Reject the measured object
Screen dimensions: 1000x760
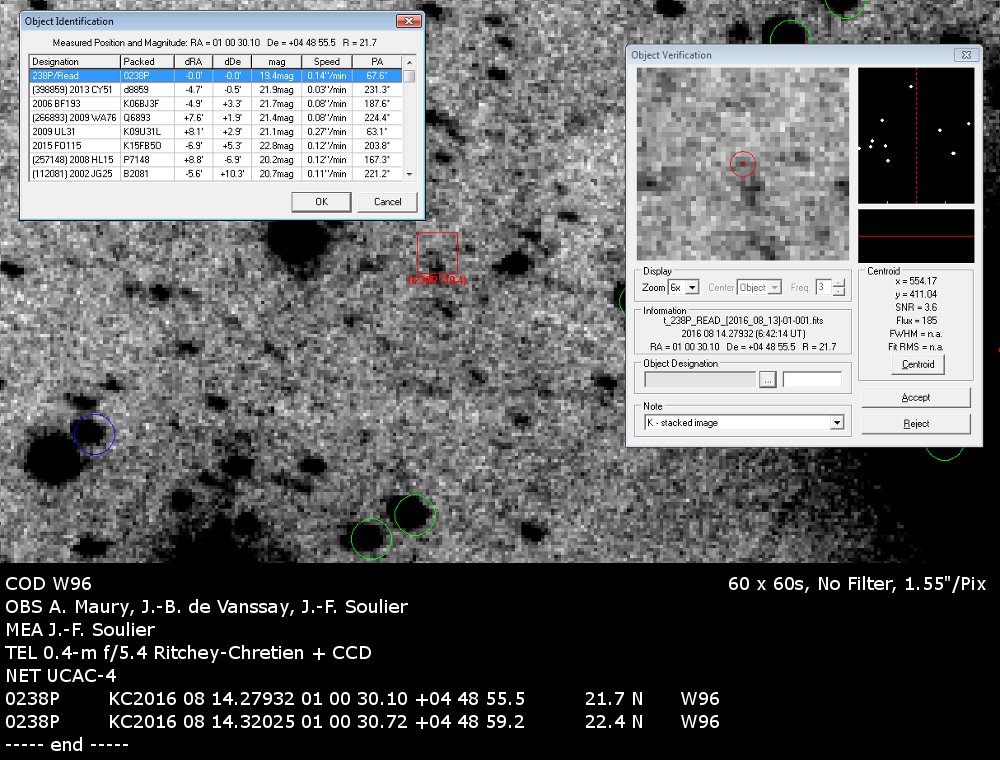tap(915, 424)
